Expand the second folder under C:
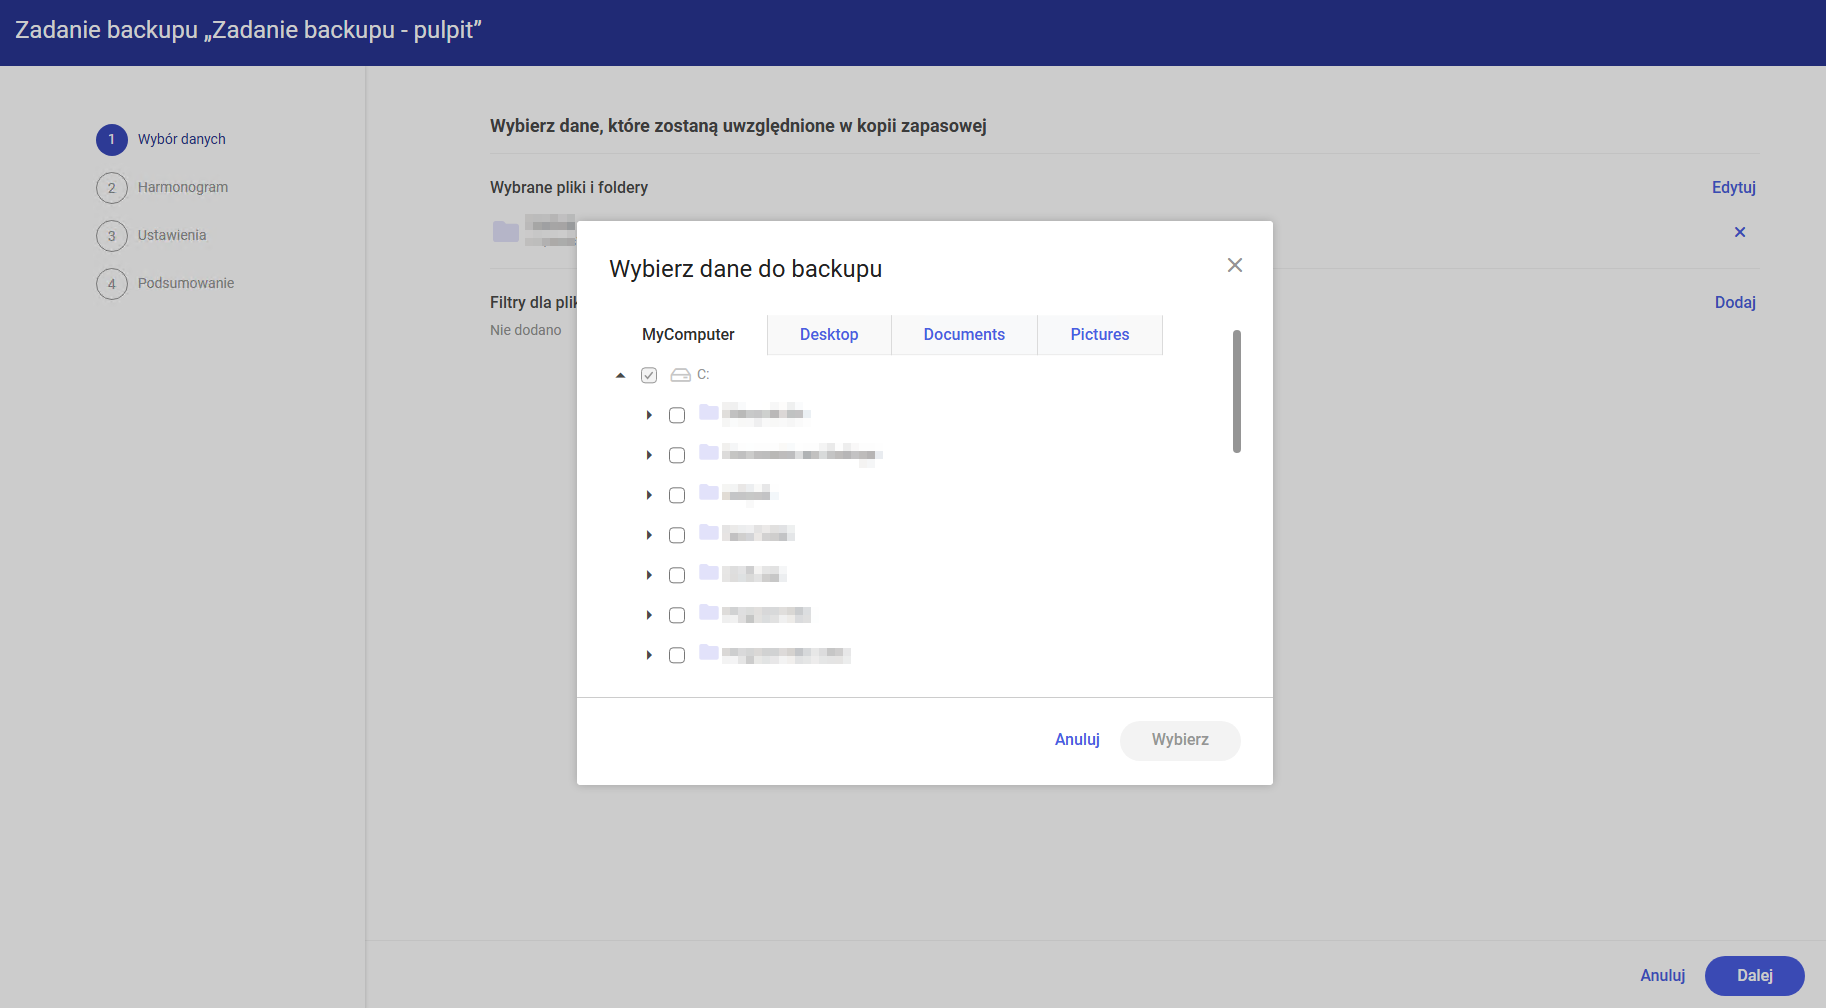Viewport: 1826px width, 1008px height. pyautogui.click(x=649, y=455)
